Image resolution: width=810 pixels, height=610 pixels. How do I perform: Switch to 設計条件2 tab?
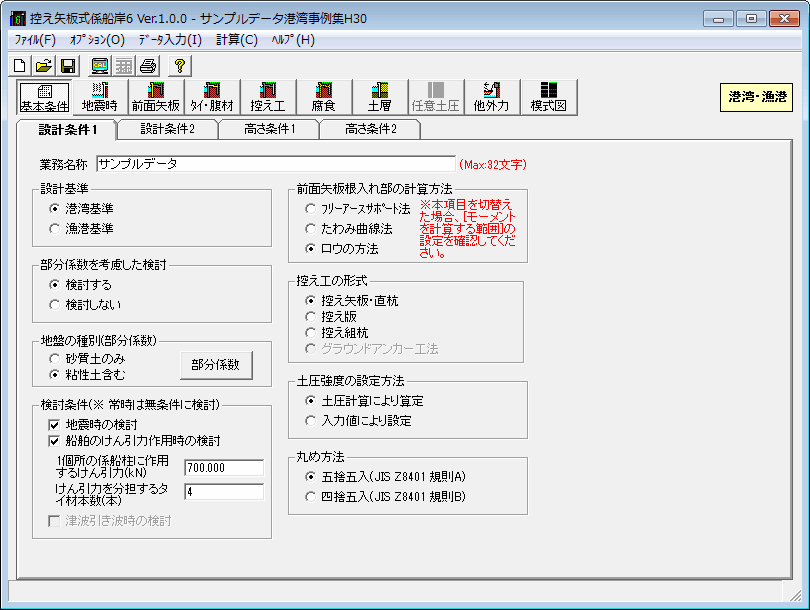click(167, 129)
